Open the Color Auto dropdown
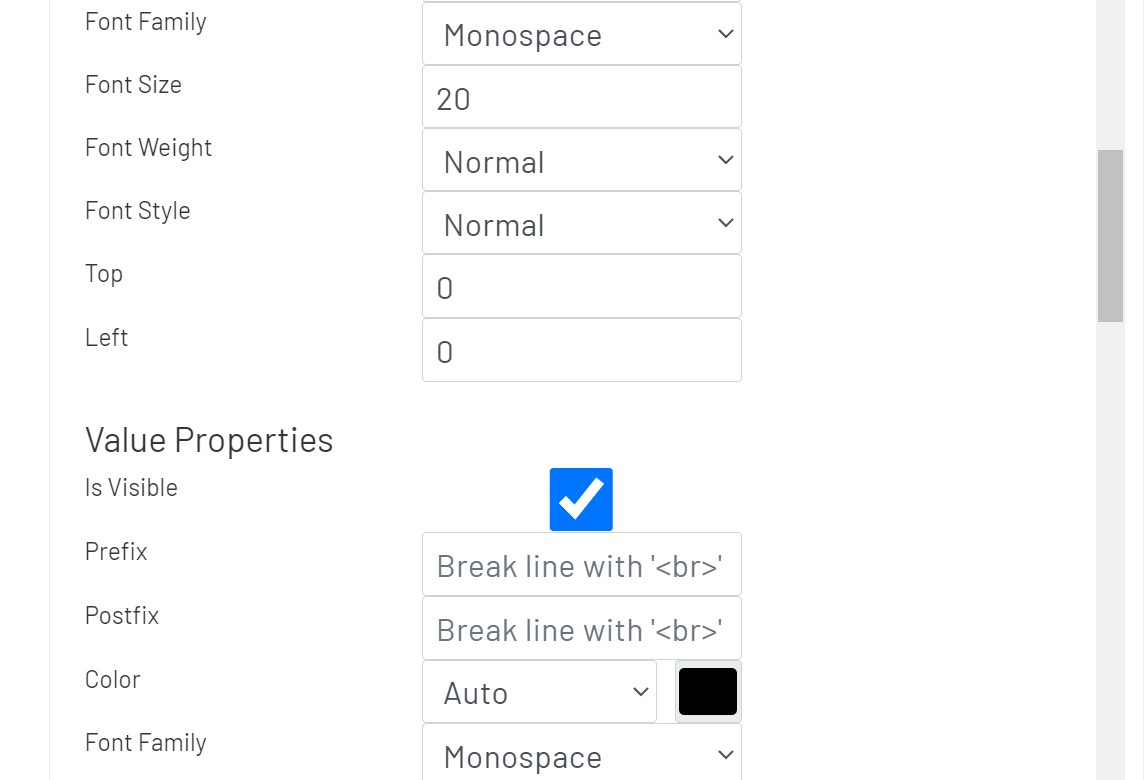Screen dimensions: 1144x780 point(539,692)
